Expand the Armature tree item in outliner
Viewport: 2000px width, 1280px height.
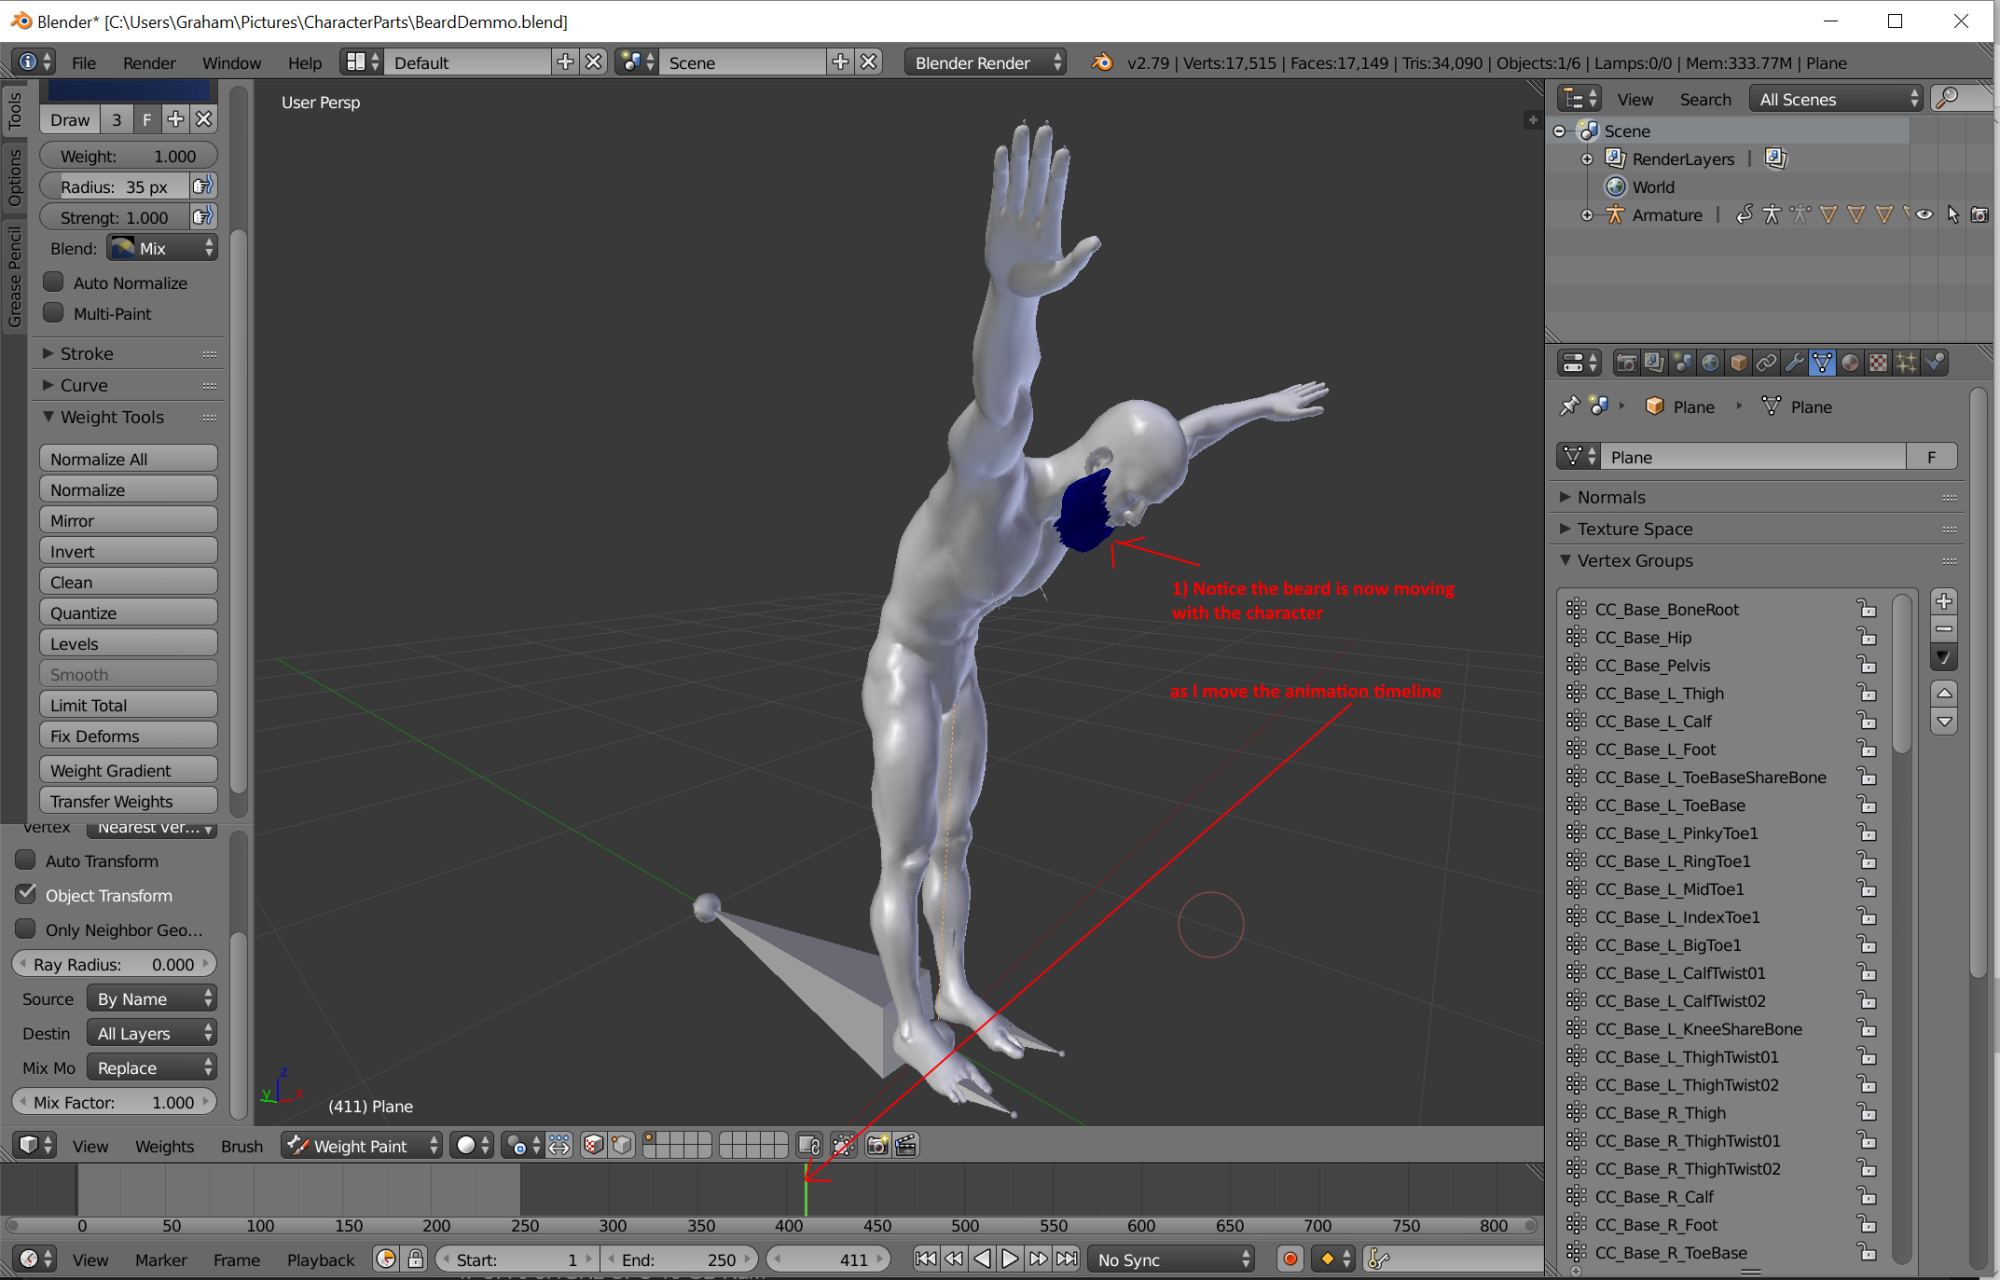[x=1587, y=215]
